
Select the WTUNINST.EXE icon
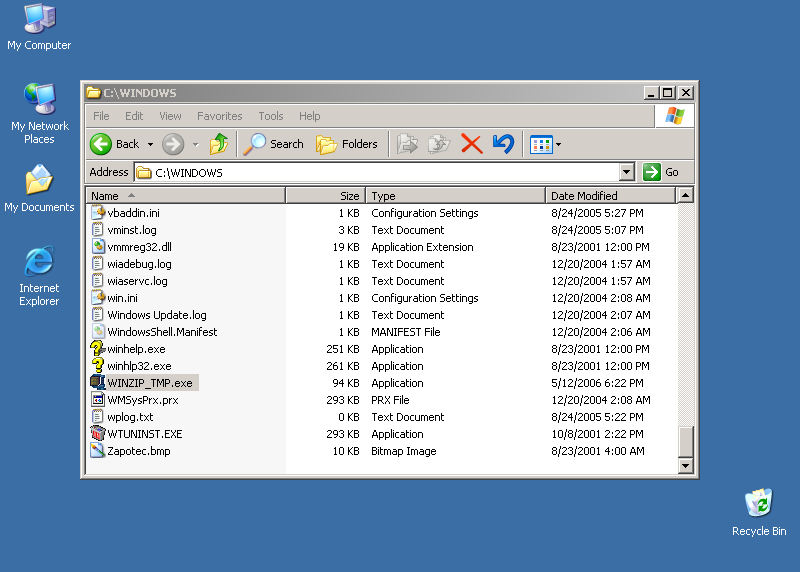click(x=97, y=433)
